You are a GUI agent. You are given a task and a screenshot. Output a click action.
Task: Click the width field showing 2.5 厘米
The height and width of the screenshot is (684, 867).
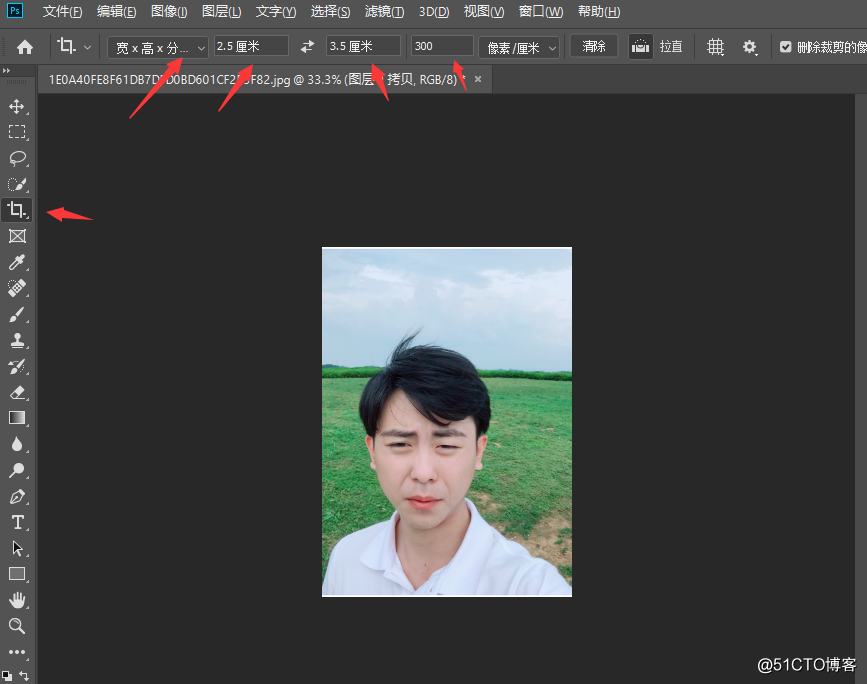pos(251,46)
